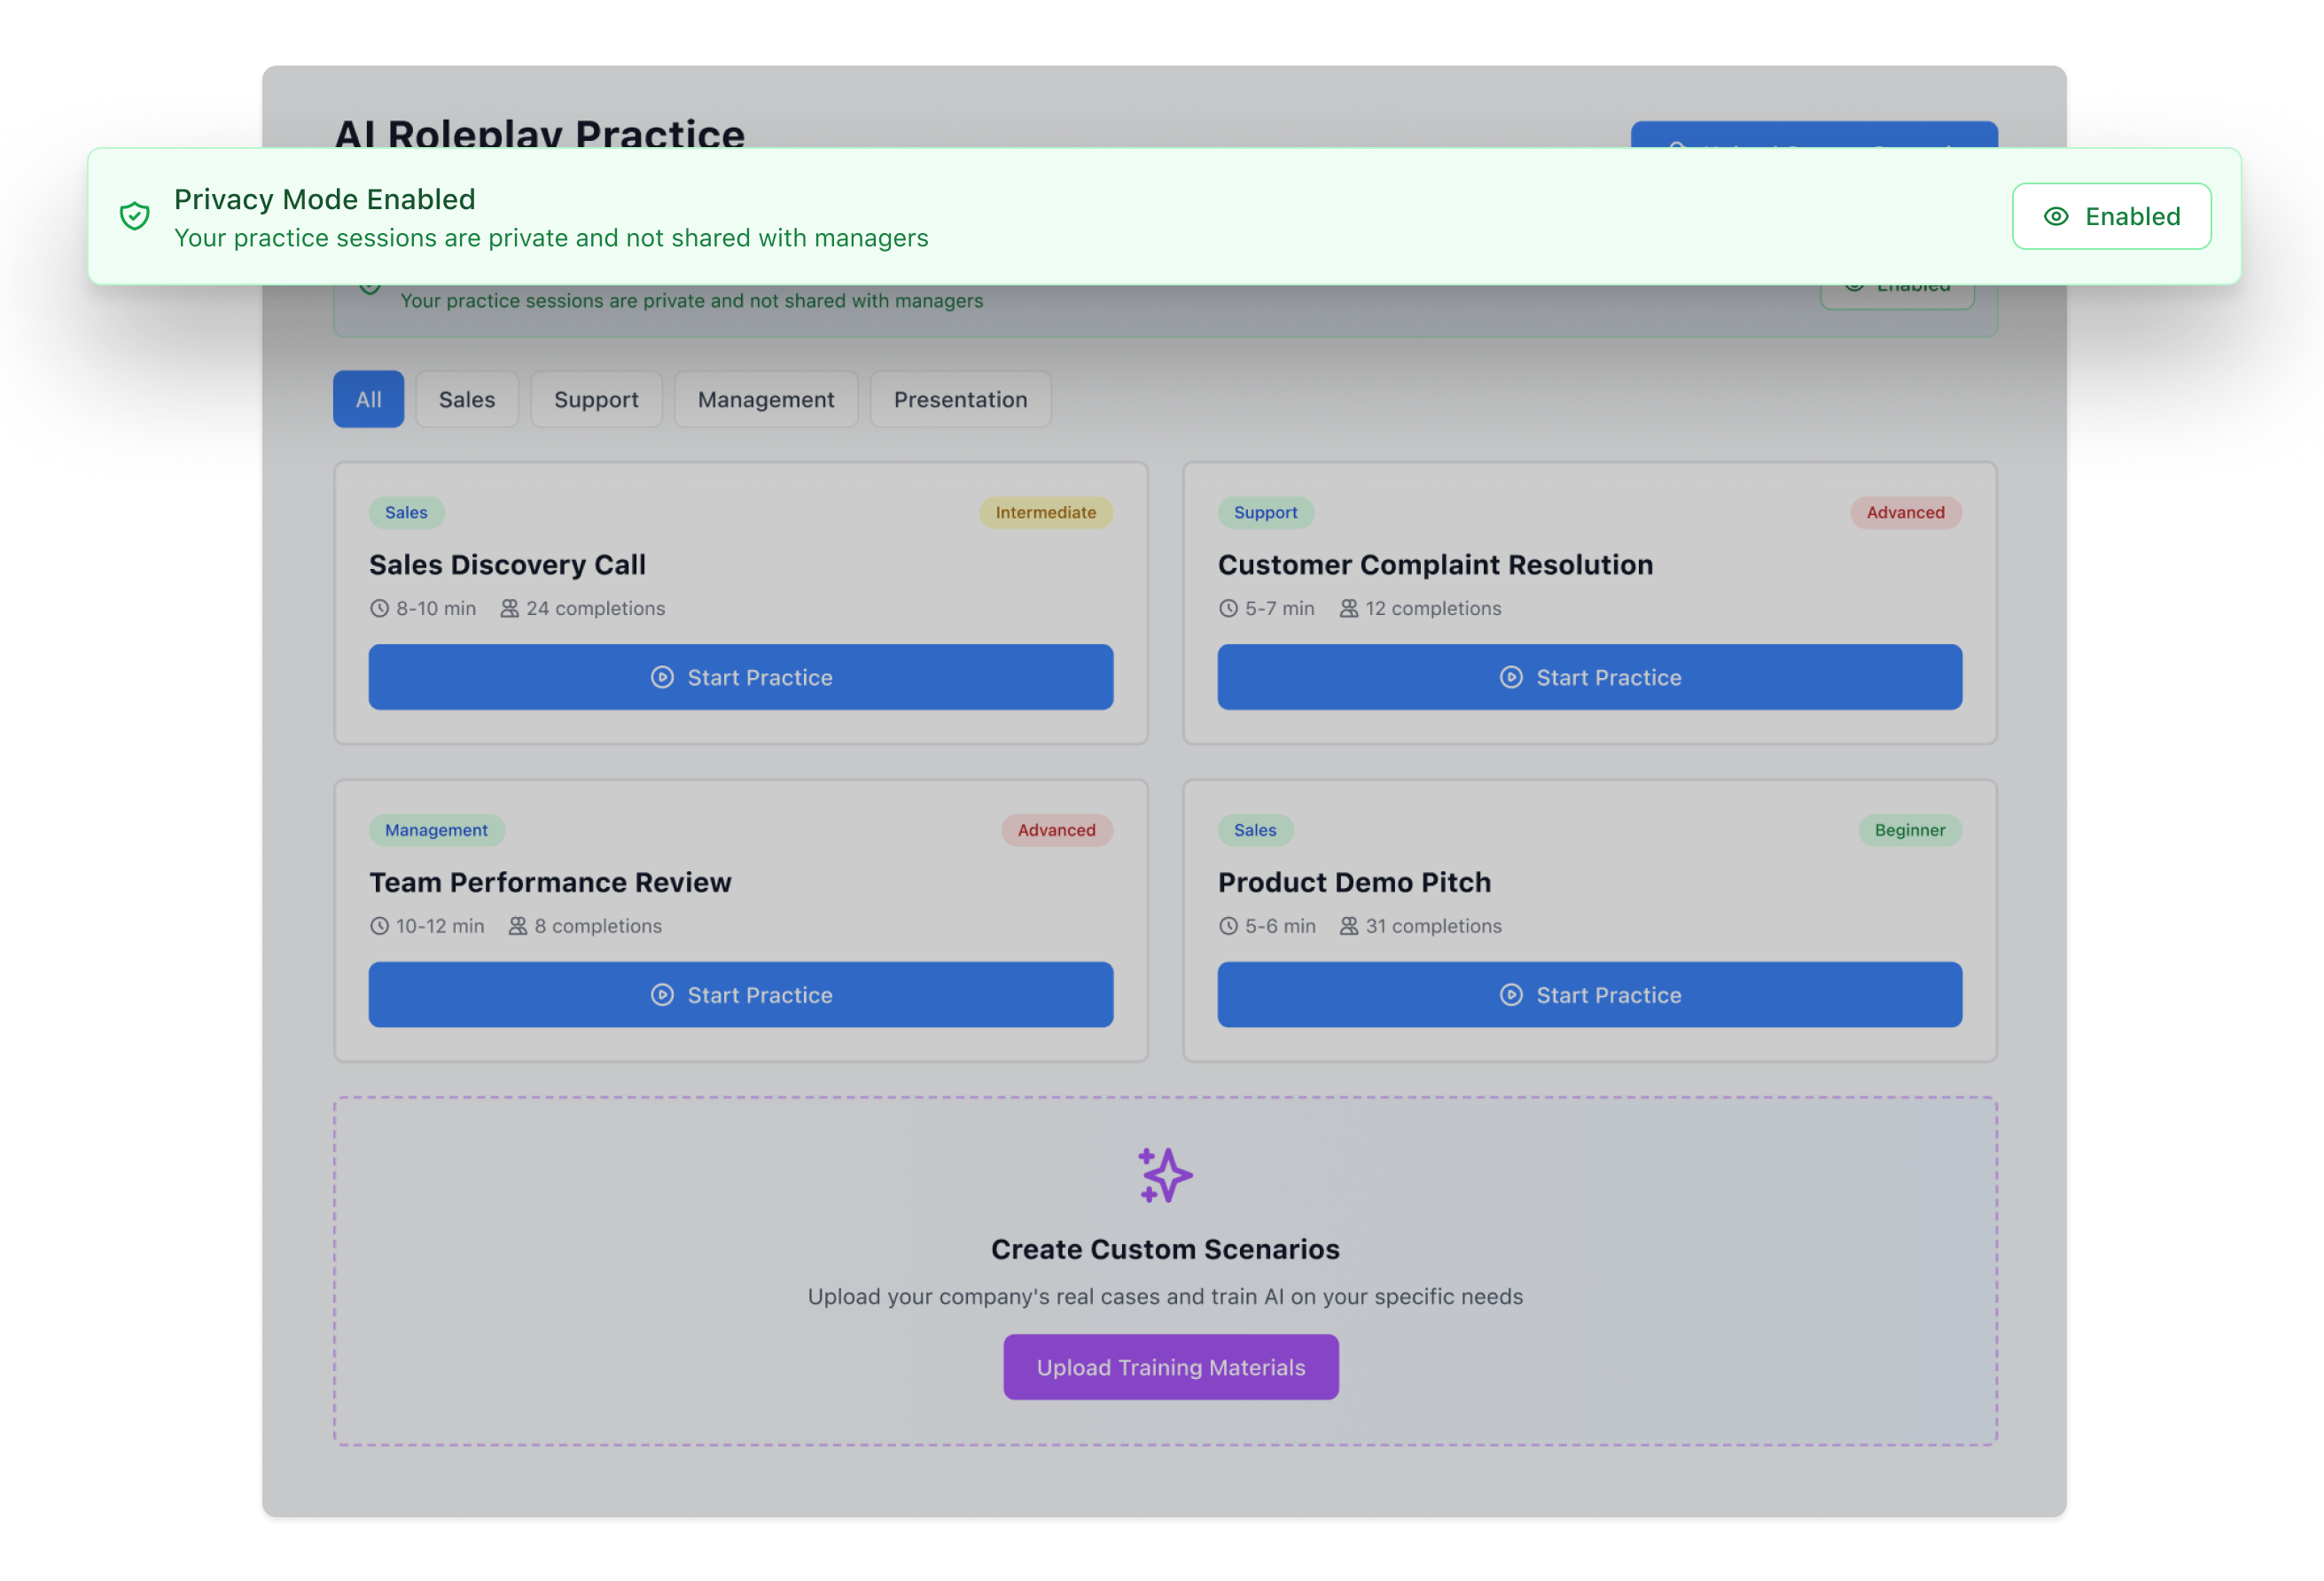Screen dimensions: 2324x1581
Task: Click the eye icon in the Enabled button
Action: coord(2055,216)
